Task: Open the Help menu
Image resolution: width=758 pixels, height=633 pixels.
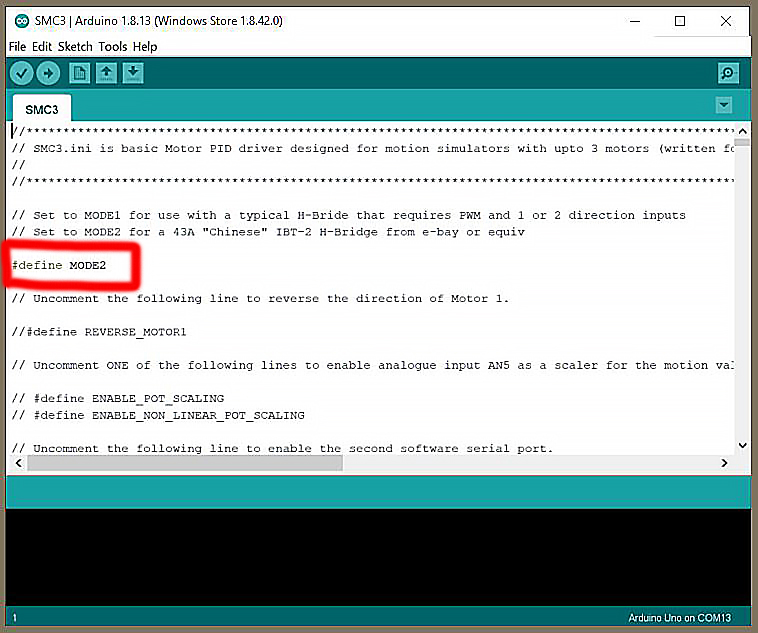Action: tap(145, 46)
